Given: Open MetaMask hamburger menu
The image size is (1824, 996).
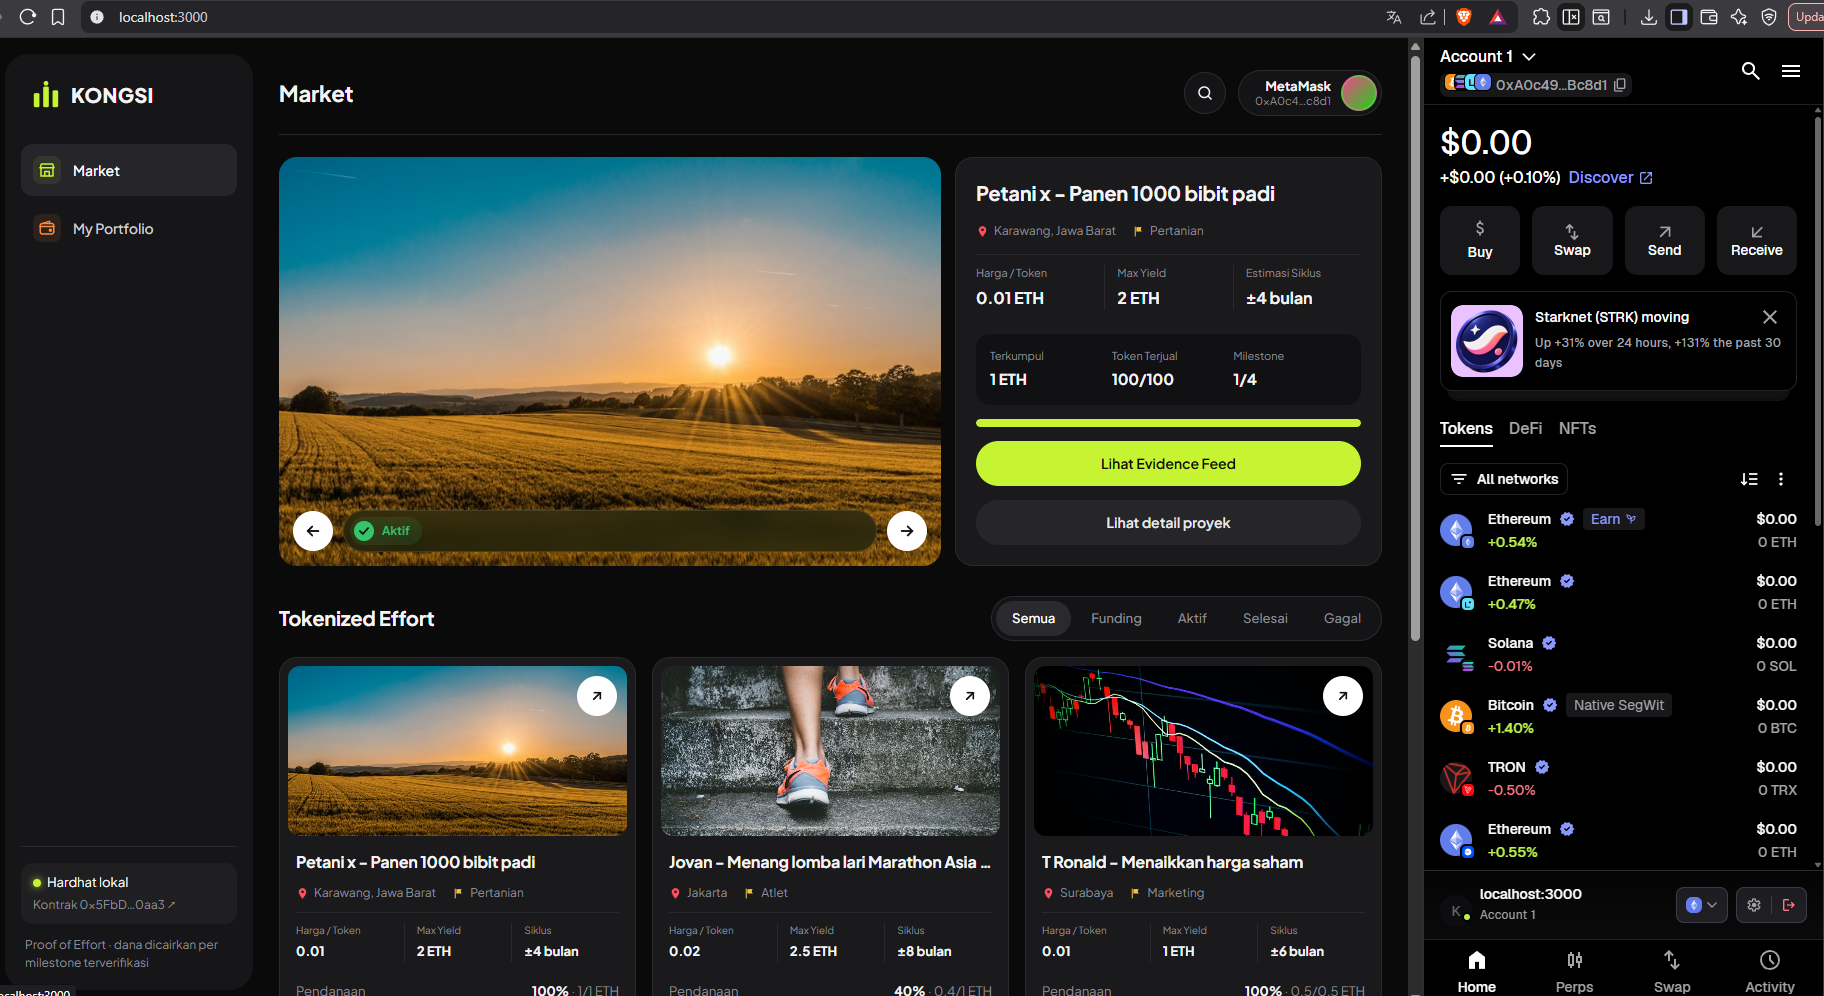Looking at the screenshot, I should click(x=1791, y=71).
